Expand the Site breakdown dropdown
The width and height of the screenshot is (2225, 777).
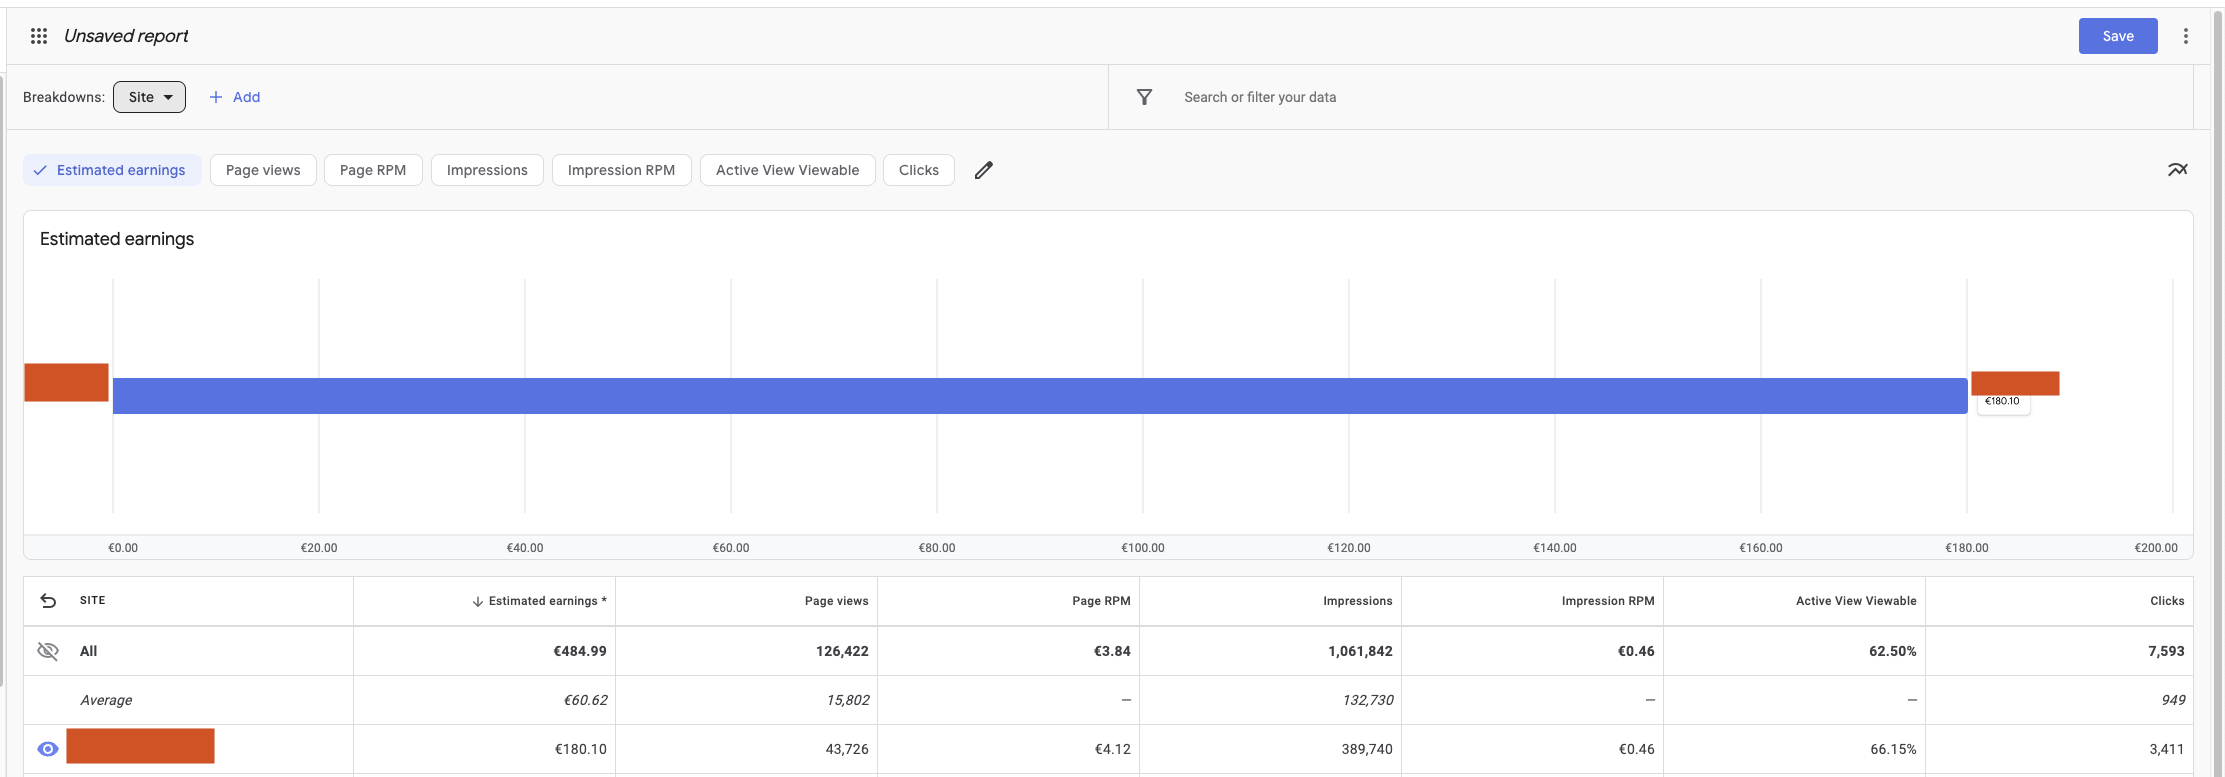click(x=149, y=97)
